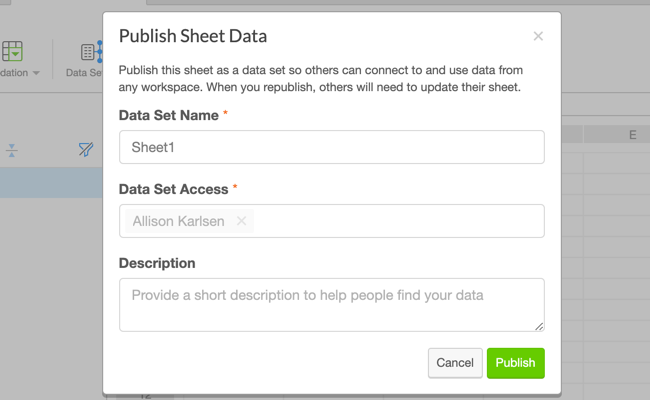650x400 pixels.
Task: Remove Allison Karlsen from access list
Action: (x=241, y=221)
